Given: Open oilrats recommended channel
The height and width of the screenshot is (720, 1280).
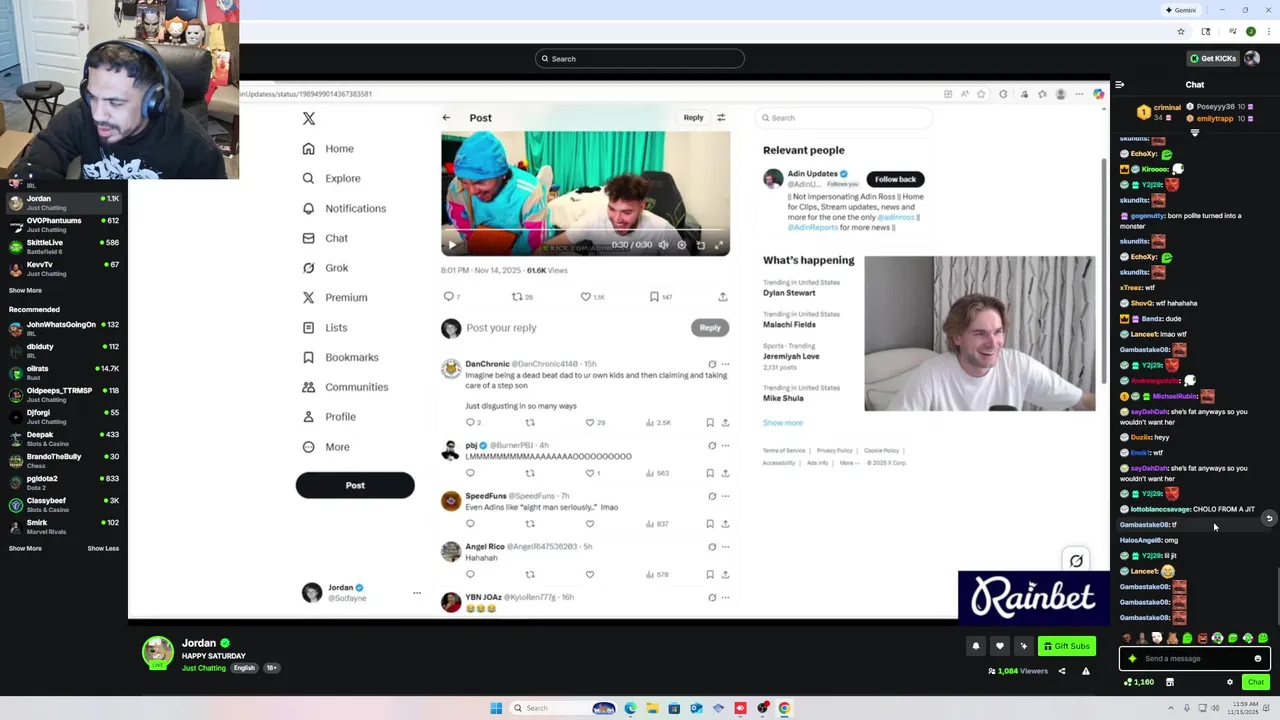Looking at the screenshot, I should 64,372.
